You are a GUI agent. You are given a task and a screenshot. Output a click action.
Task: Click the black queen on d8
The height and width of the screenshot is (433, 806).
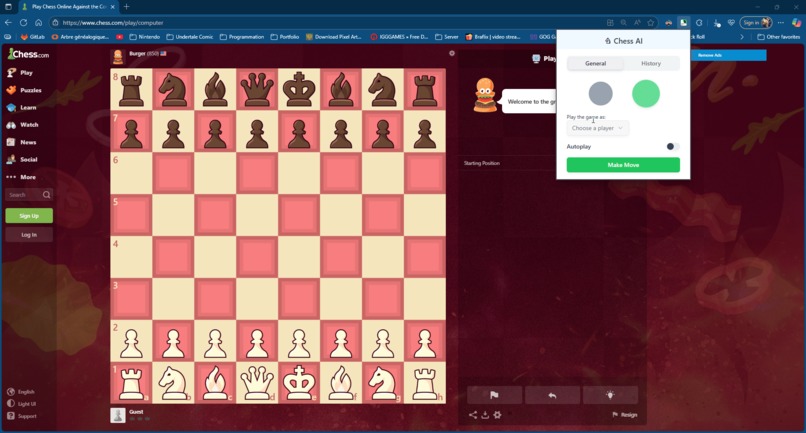click(x=257, y=89)
